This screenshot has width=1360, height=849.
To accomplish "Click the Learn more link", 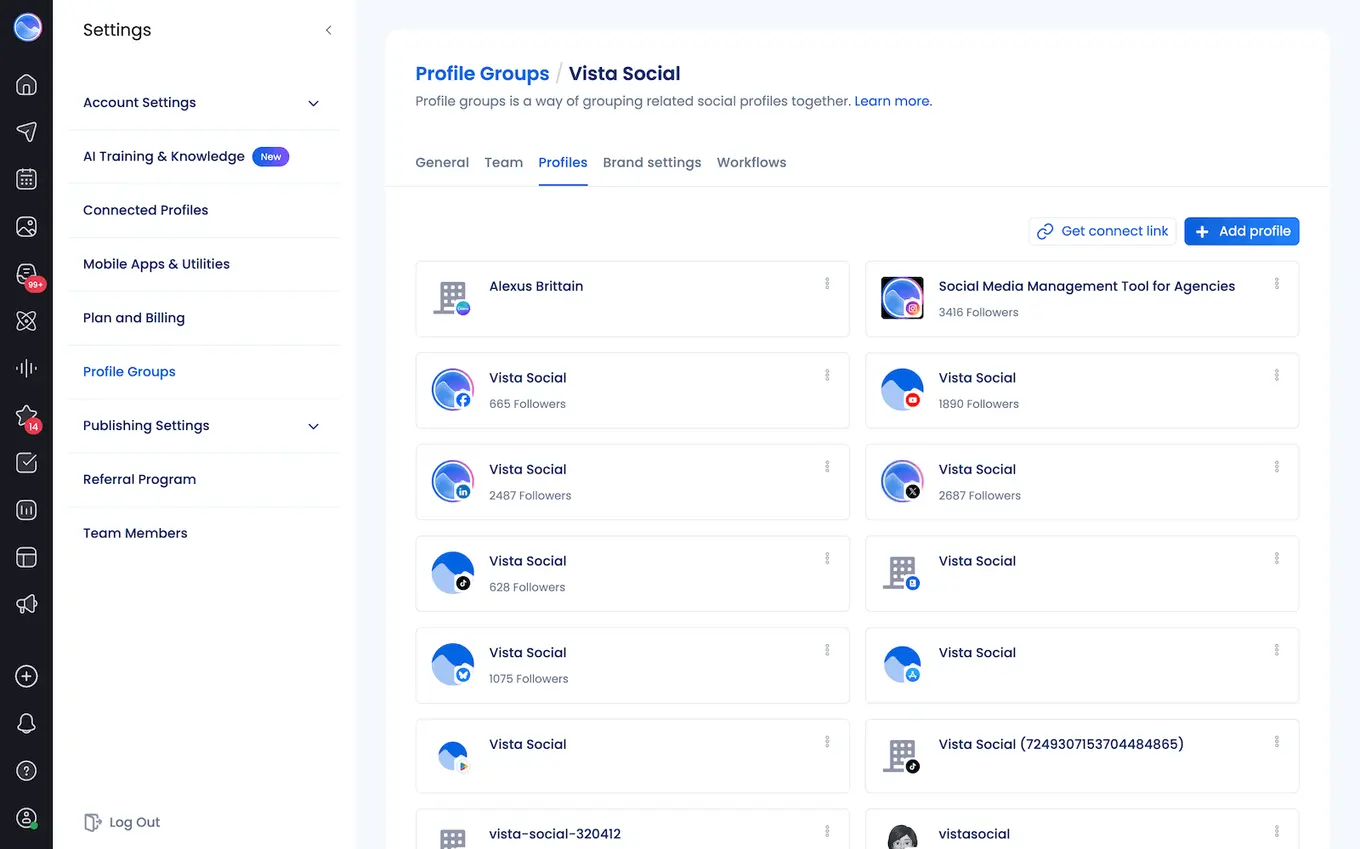I will tap(891, 101).
